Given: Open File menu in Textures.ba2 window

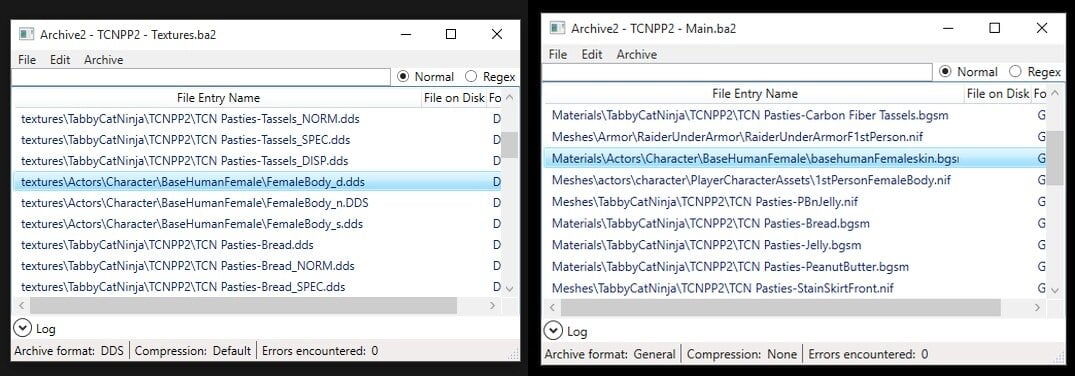Looking at the screenshot, I should [x=27, y=60].
